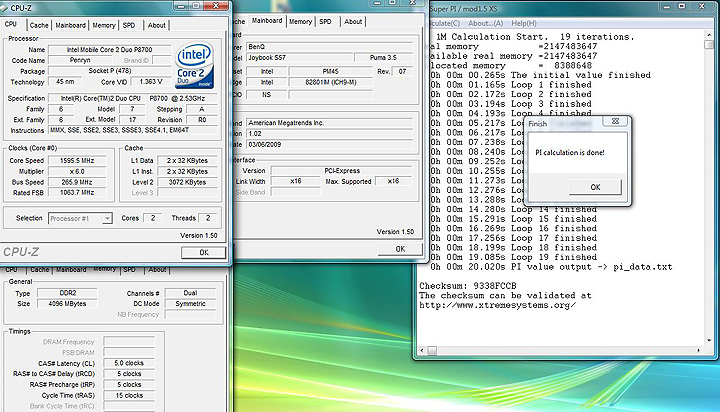Select SPD tab in the BenQ mainboard window
The height and width of the screenshot is (412, 720).
click(x=326, y=20)
